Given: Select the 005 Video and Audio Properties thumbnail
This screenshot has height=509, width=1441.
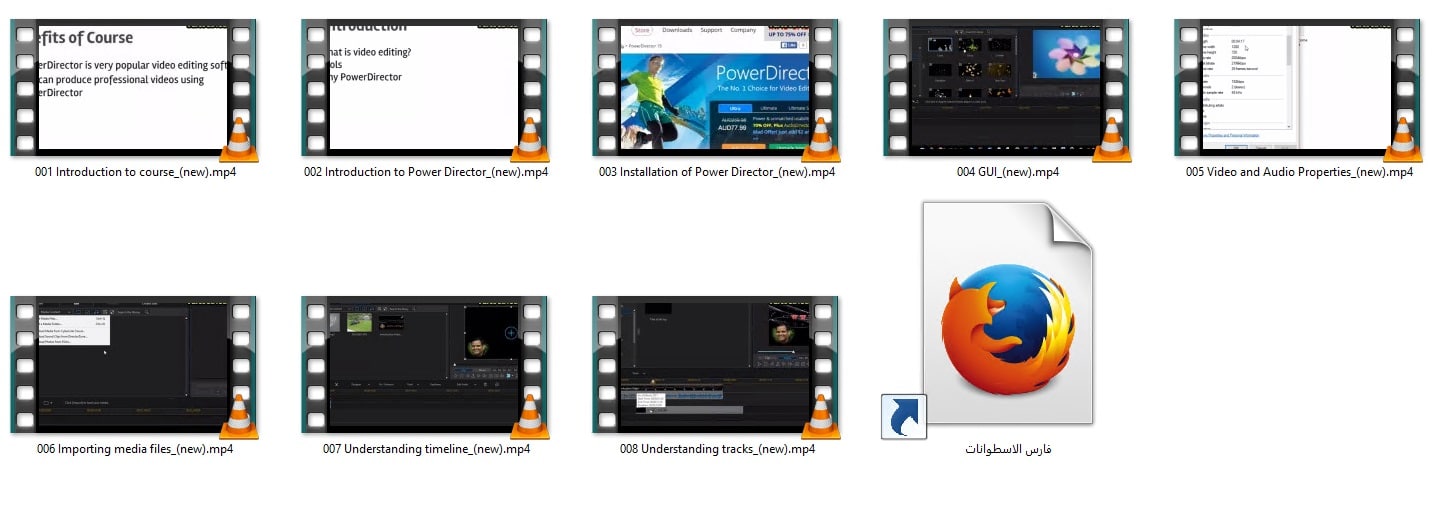Looking at the screenshot, I should pos(1297,87).
